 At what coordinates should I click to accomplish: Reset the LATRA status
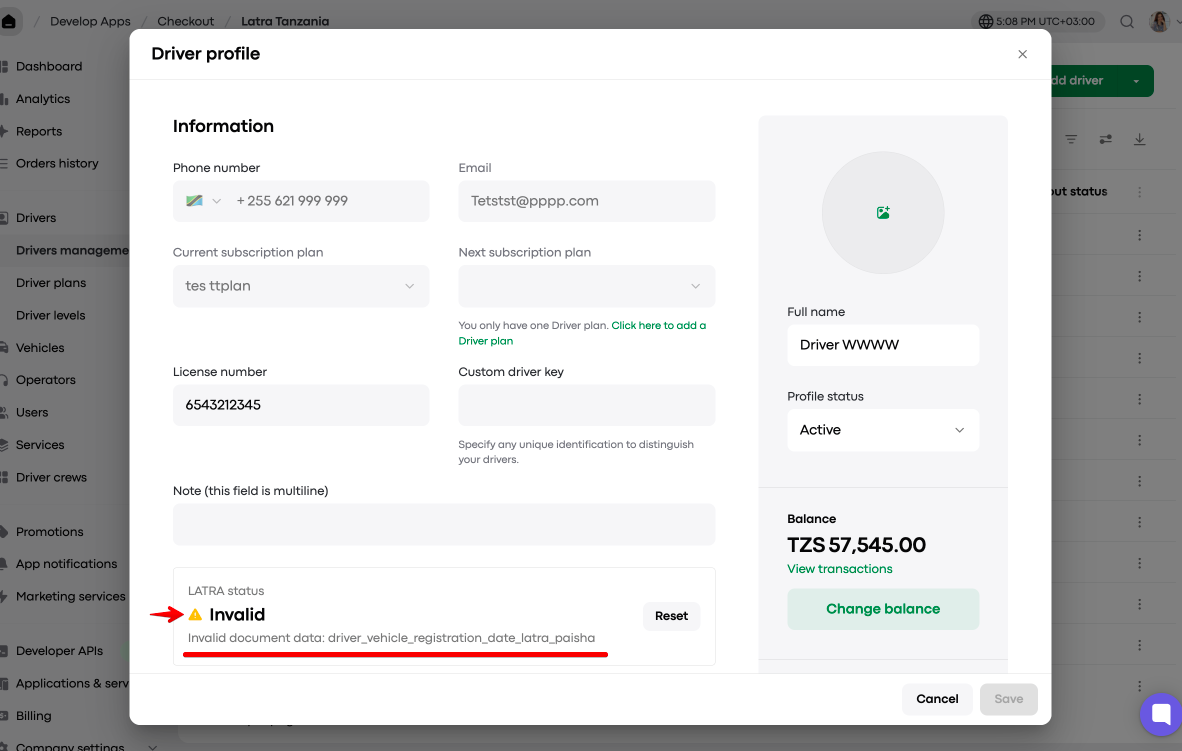671,616
